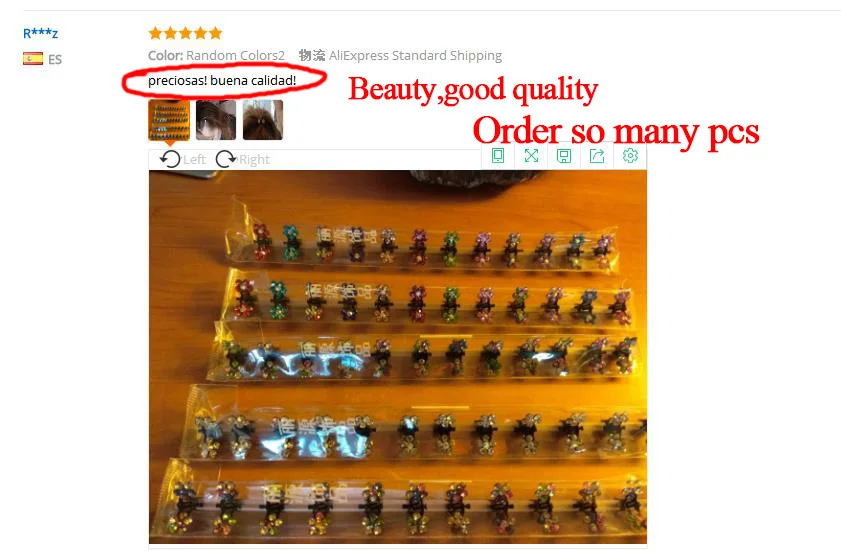Click the ES country code
Viewport: 841px width, 551px height.
pos(55,59)
